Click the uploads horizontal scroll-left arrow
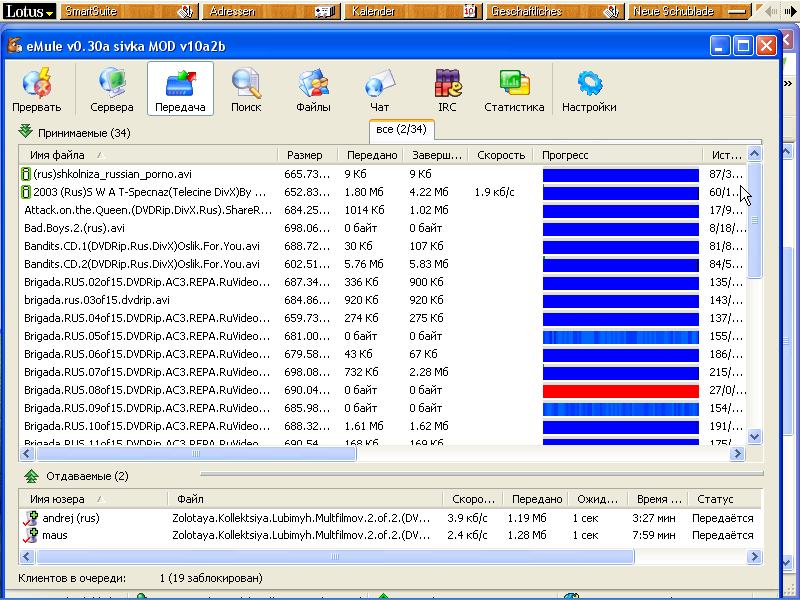 [x=28, y=557]
